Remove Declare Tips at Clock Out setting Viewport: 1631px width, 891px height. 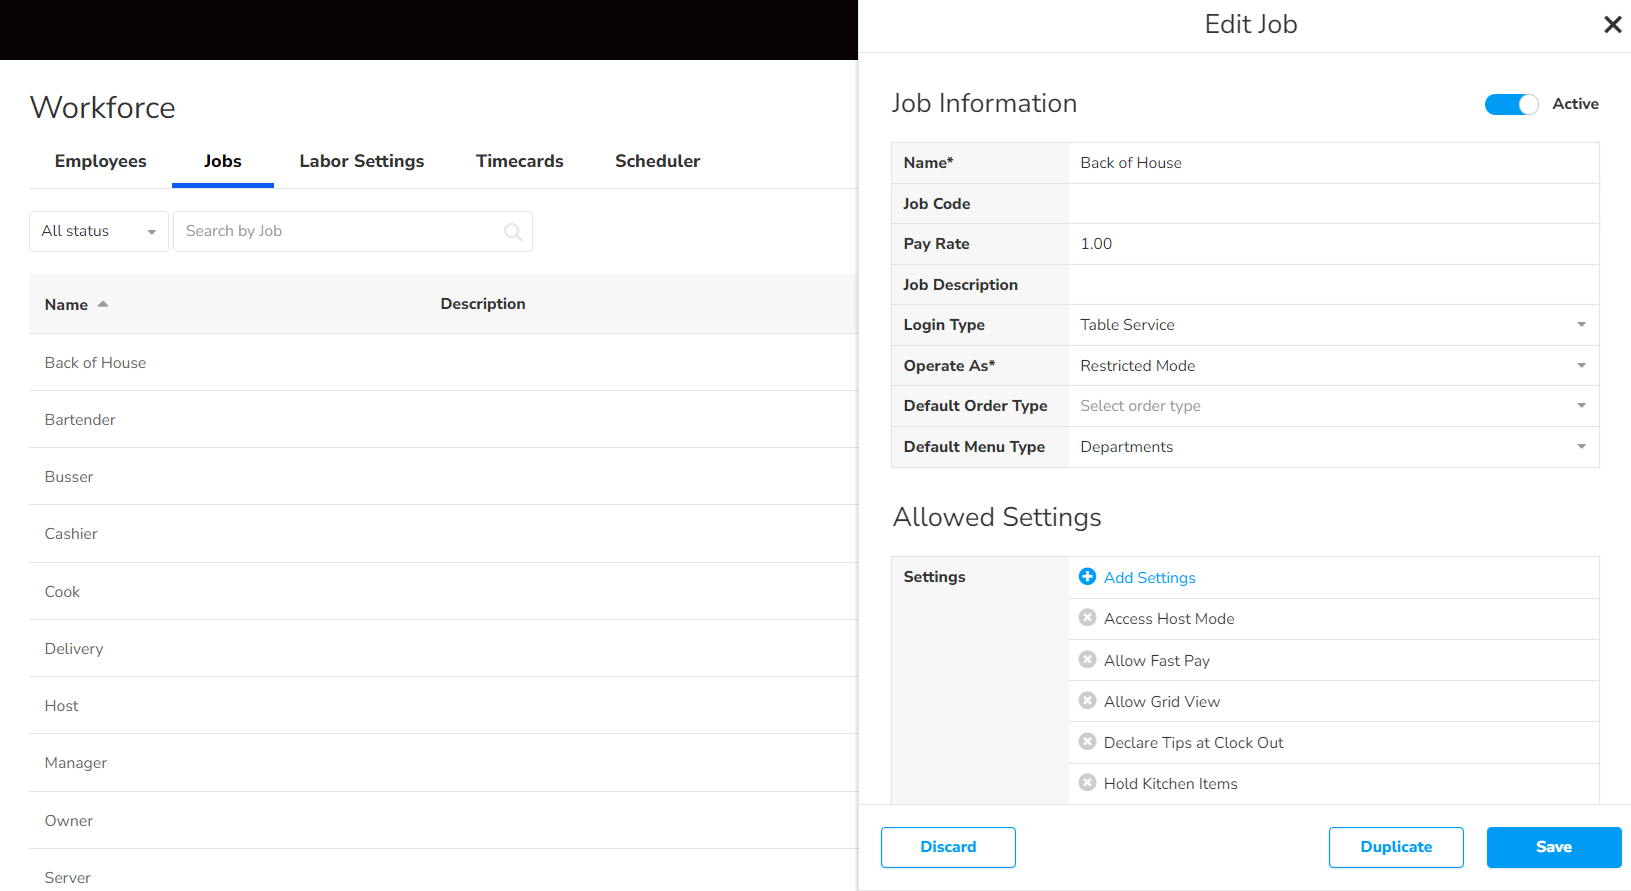click(x=1087, y=742)
